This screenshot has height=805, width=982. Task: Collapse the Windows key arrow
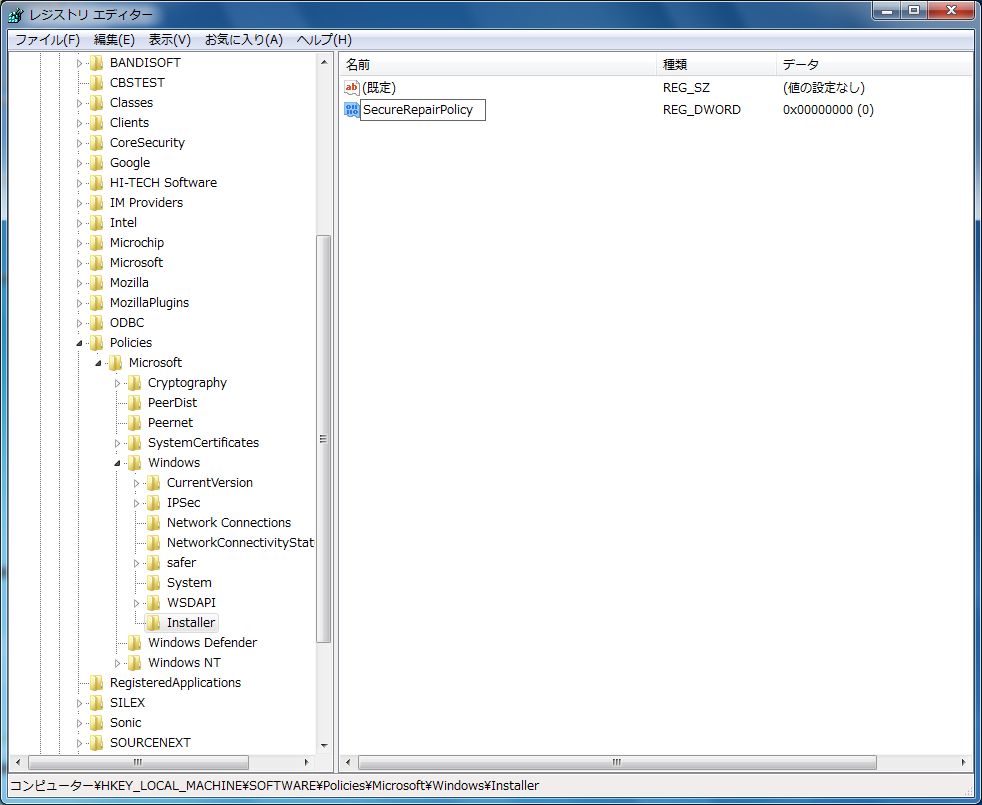(117, 464)
